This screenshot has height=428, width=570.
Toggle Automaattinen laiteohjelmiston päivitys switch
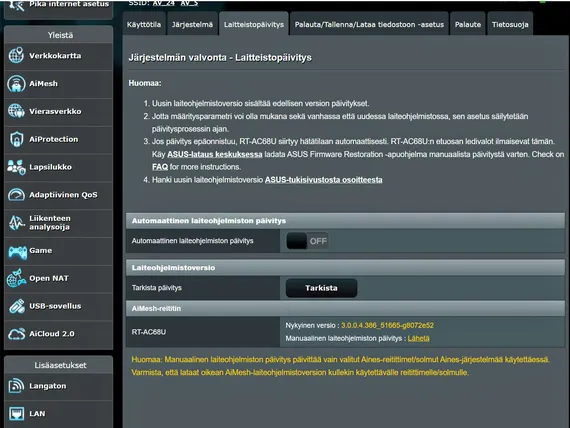[x=307, y=241]
